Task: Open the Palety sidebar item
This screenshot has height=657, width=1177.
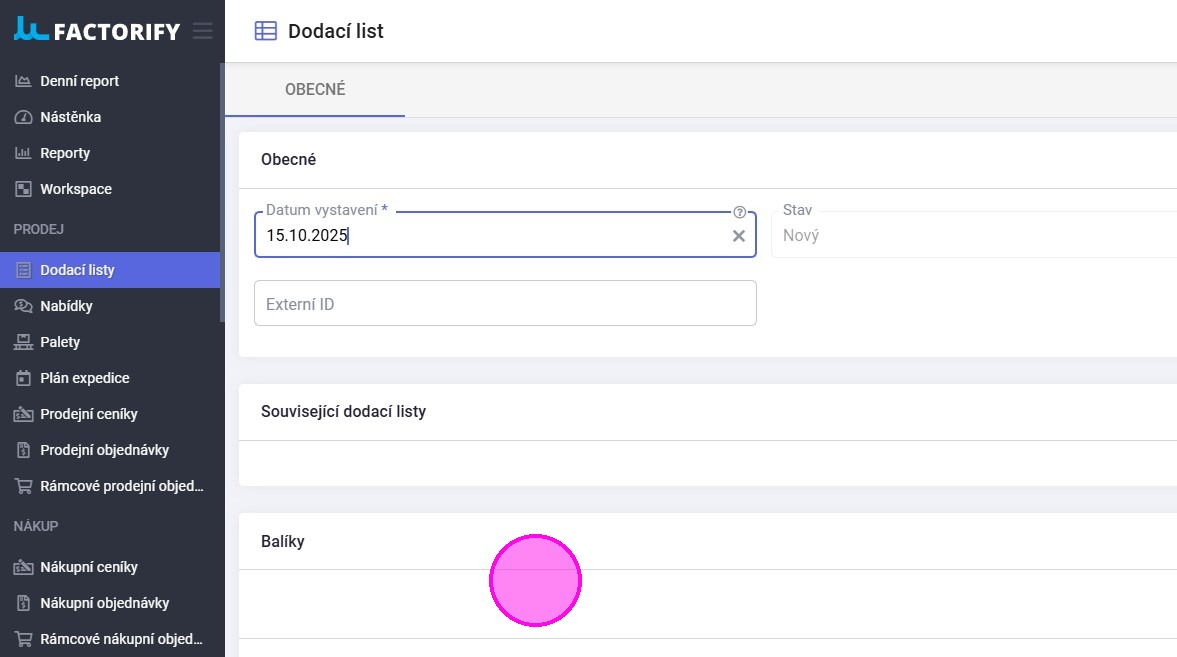Action: 60,342
